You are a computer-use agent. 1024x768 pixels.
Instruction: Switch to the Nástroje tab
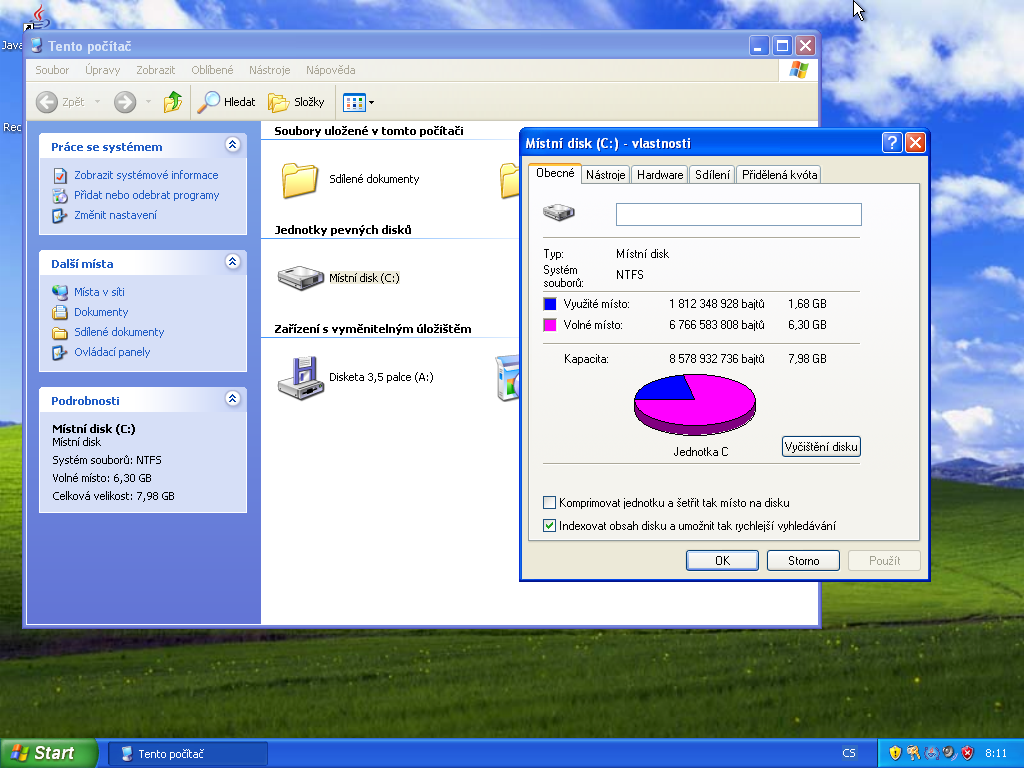(x=606, y=175)
